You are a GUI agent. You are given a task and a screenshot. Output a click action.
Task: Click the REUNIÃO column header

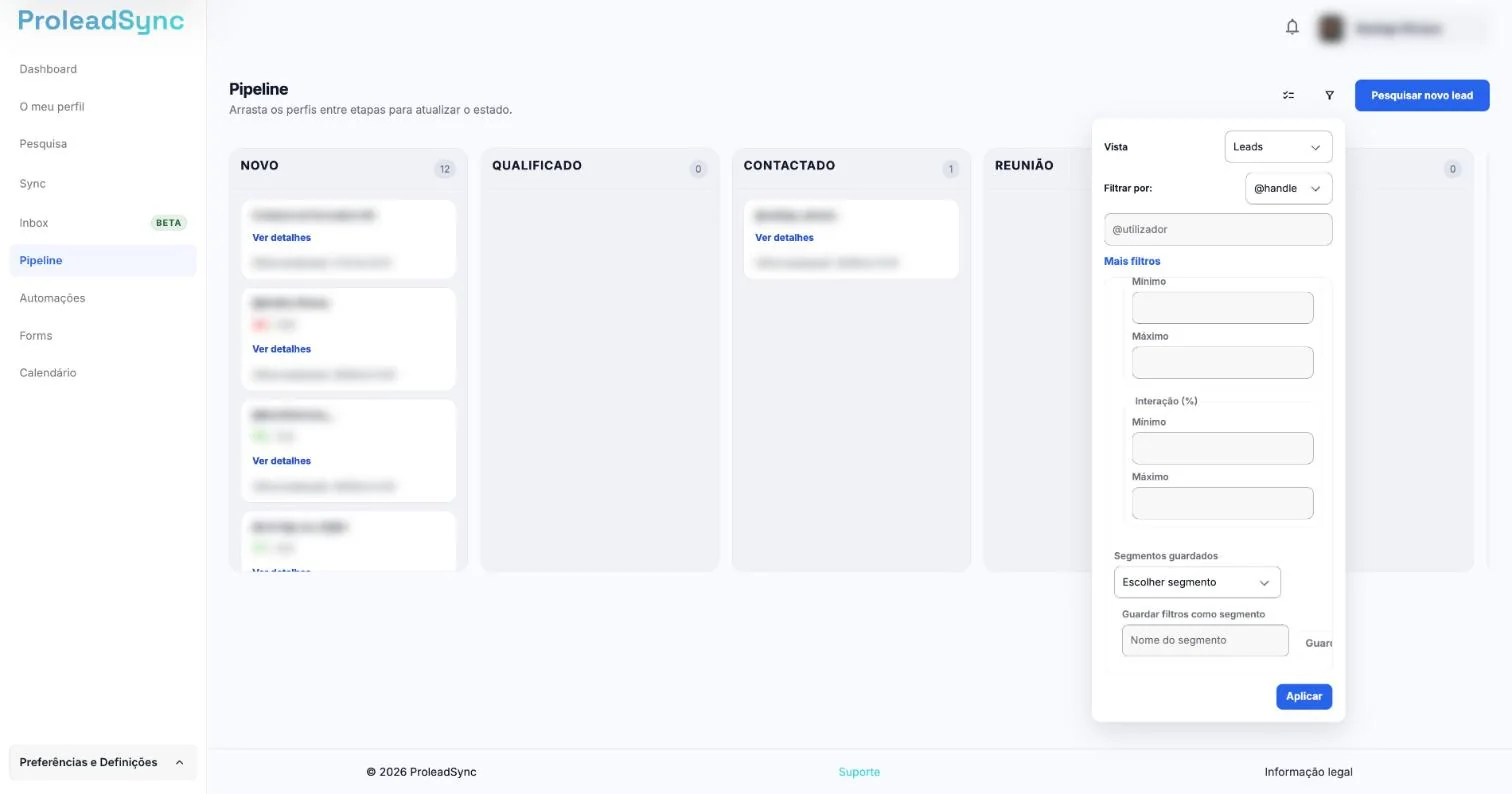[x=1024, y=166]
